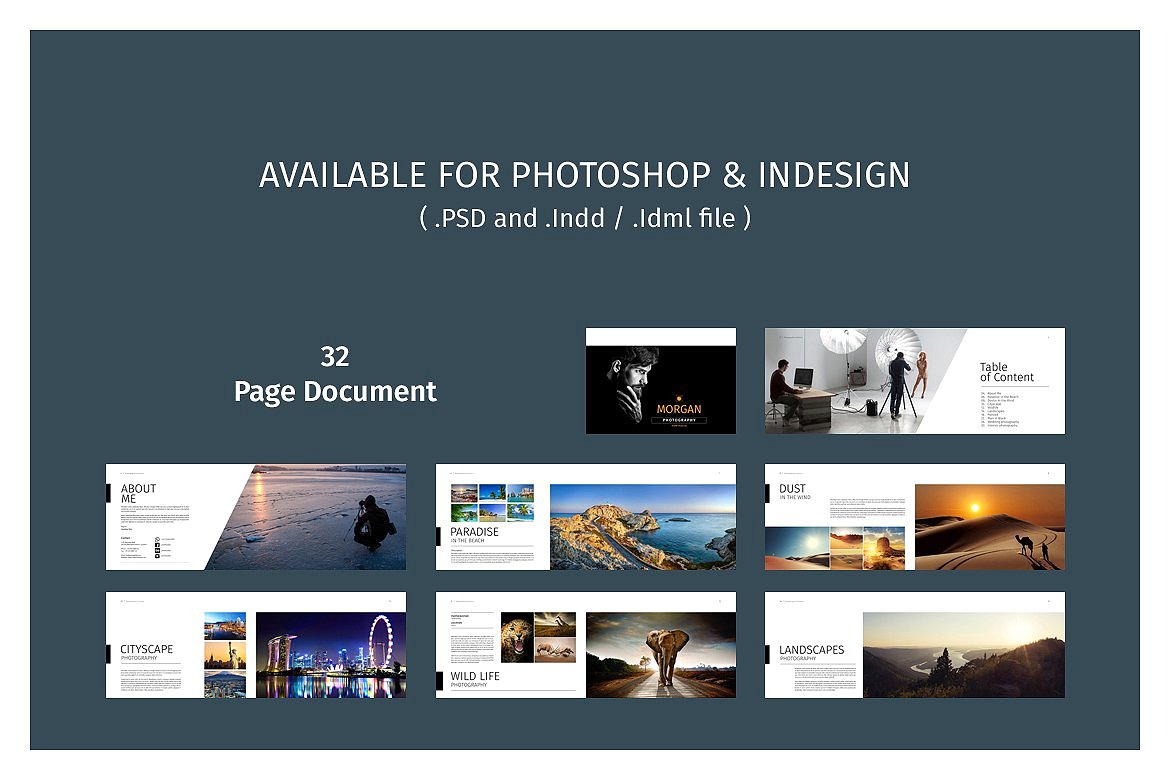Click the elephant photo on Wild Life page
The image size is (1170, 780).
click(660, 655)
